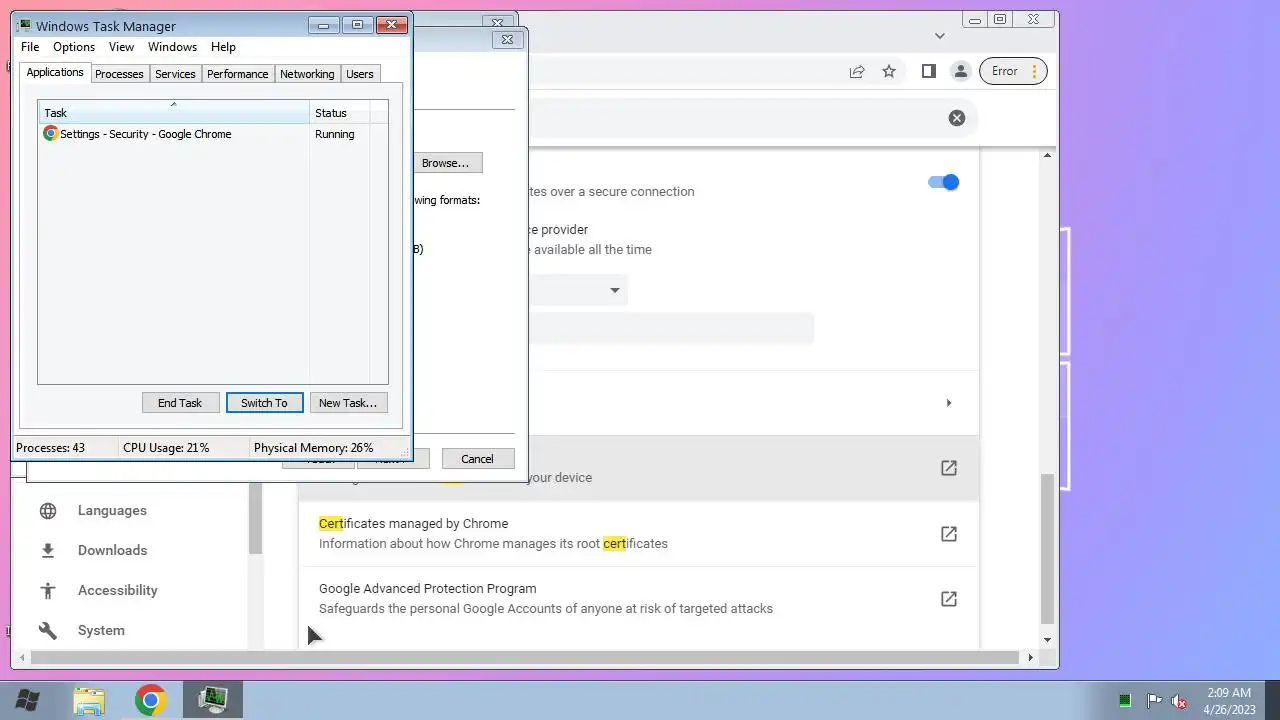Click End Task button
The image size is (1280, 720).
(x=180, y=403)
